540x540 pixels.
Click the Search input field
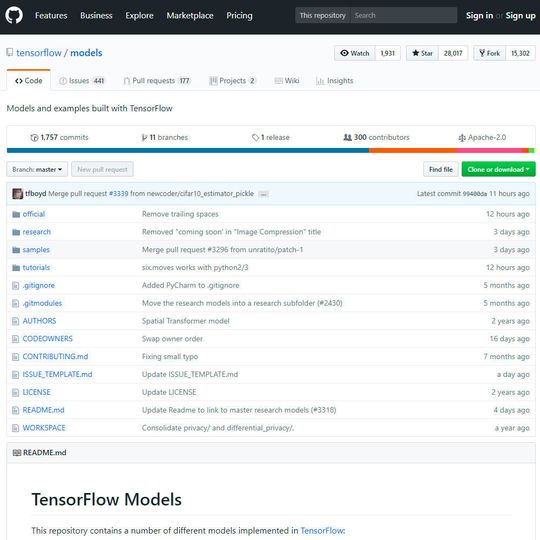click(x=404, y=15)
